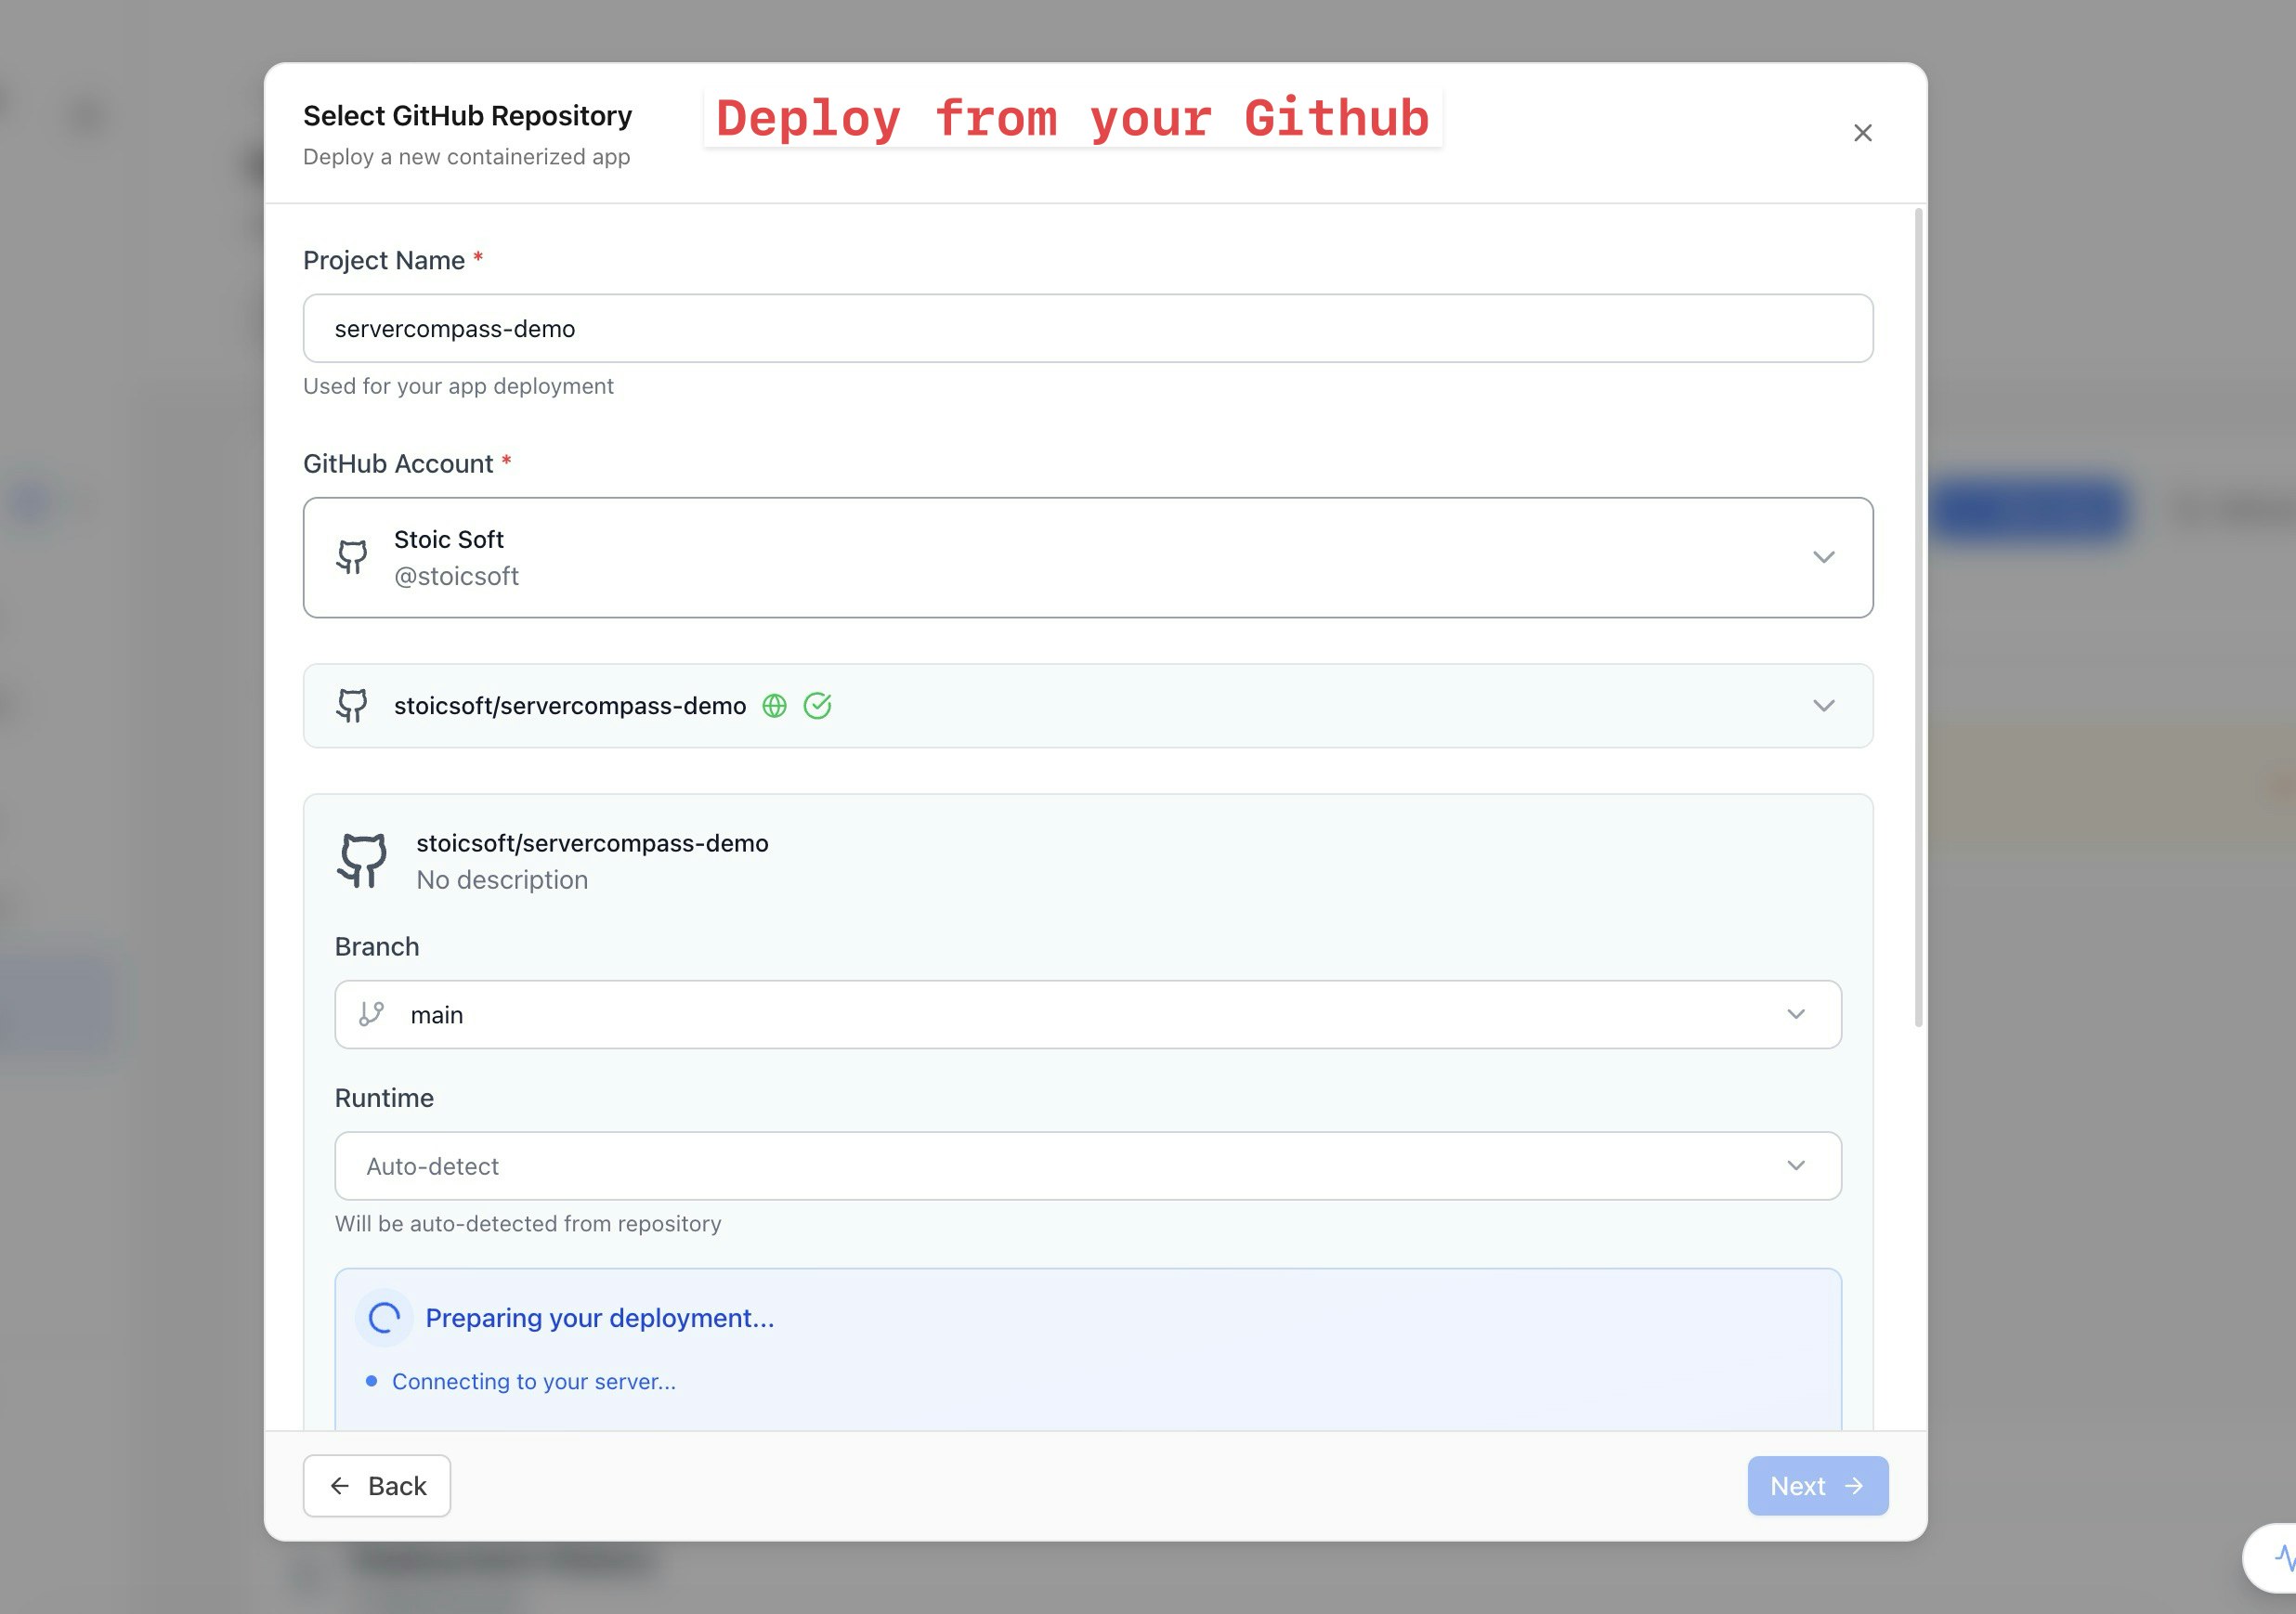Screen dimensions: 2296x1614
Task: Click the octocat icon inside the repository details card
Action: [x=363, y=860]
